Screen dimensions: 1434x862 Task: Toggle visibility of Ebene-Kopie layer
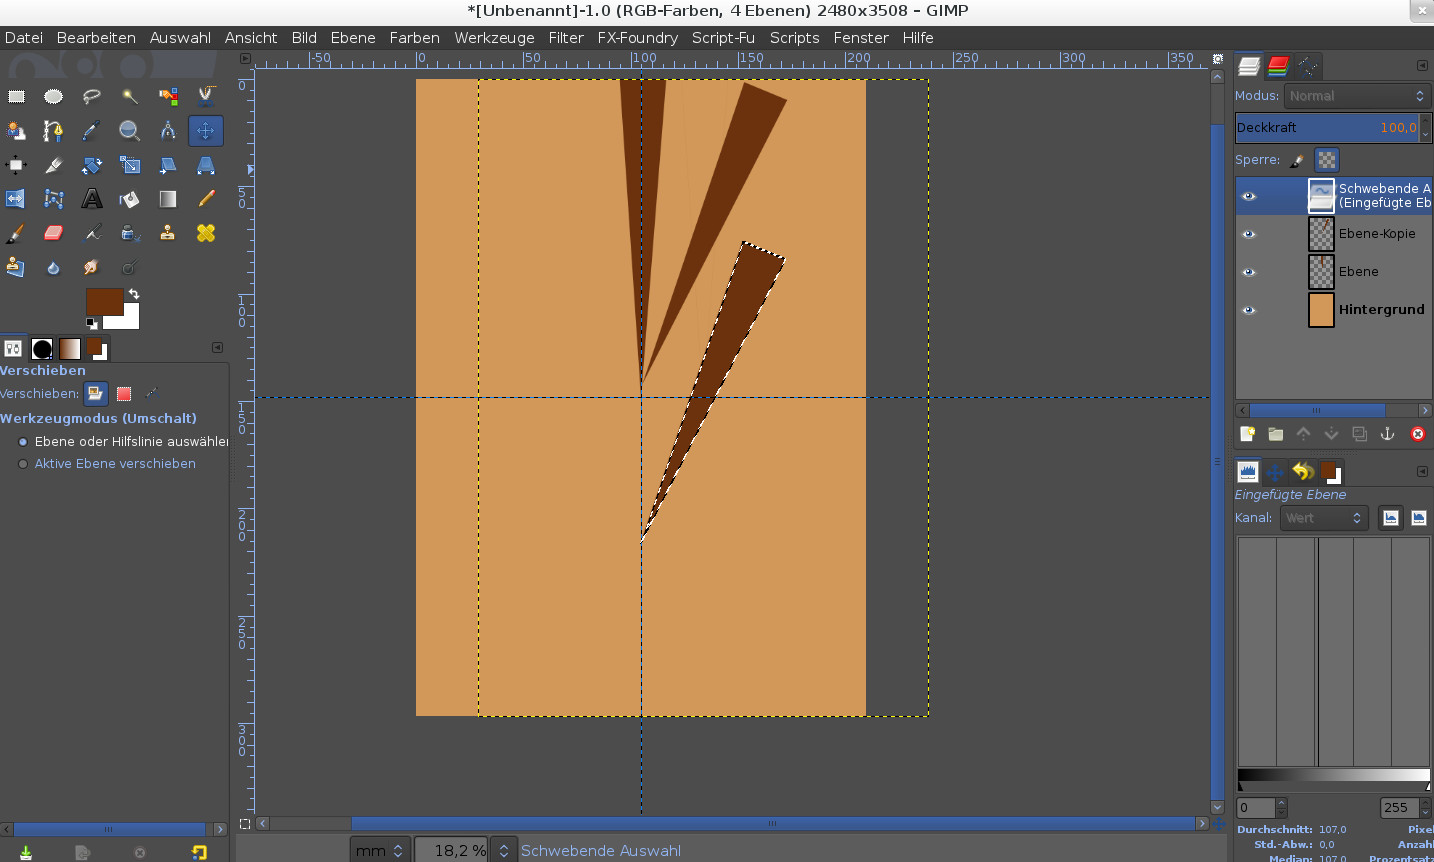coord(1248,234)
